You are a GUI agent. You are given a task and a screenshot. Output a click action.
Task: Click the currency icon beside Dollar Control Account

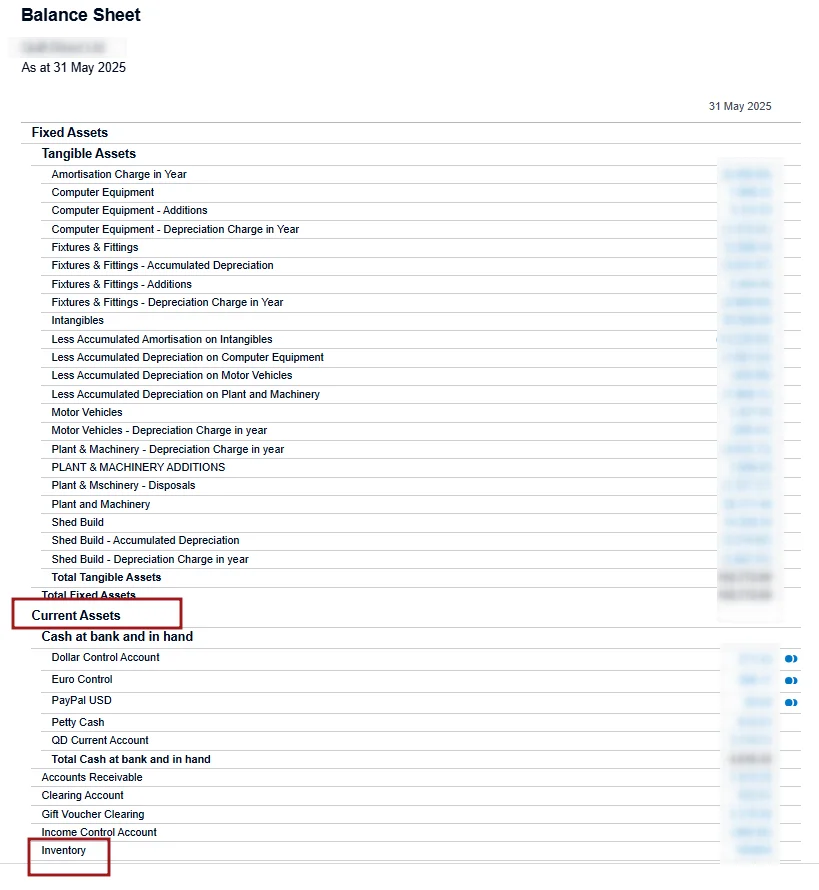790,659
